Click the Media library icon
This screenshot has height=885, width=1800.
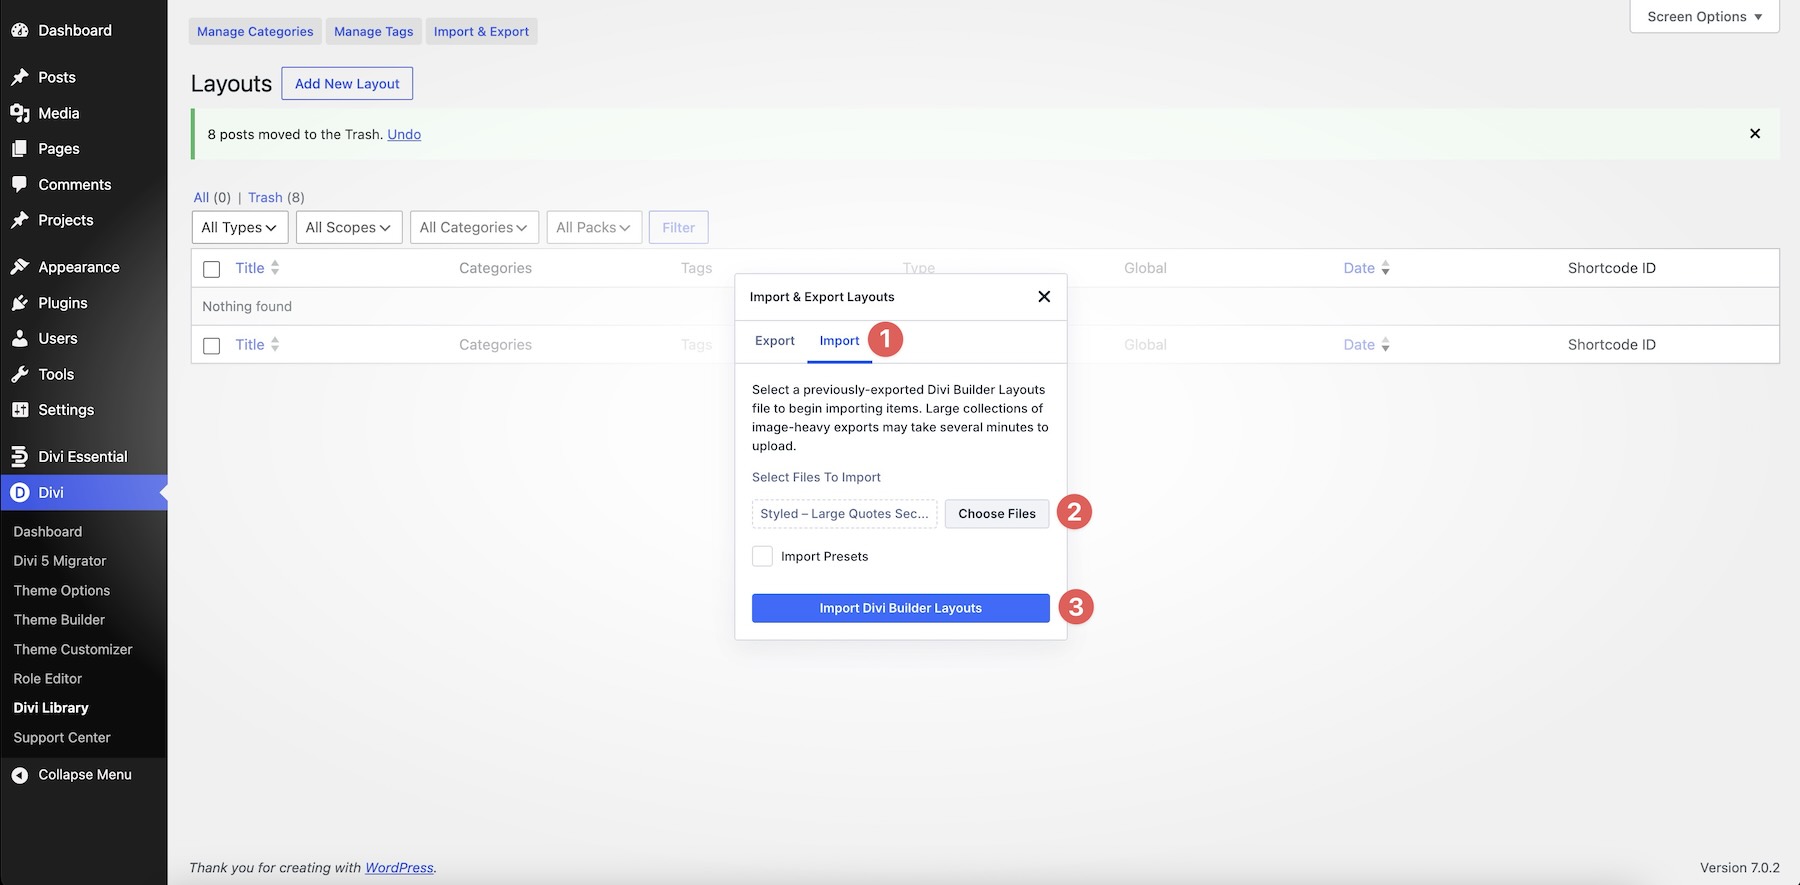click(x=20, y=113)
